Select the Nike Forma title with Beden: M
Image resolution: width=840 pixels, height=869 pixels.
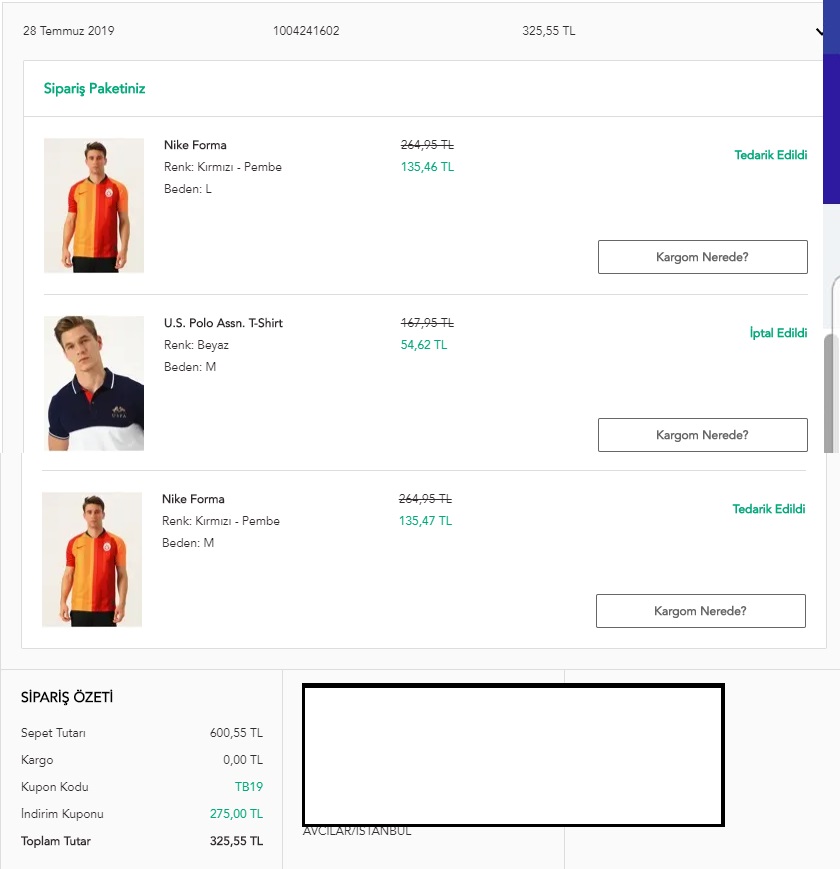(193, 499)
